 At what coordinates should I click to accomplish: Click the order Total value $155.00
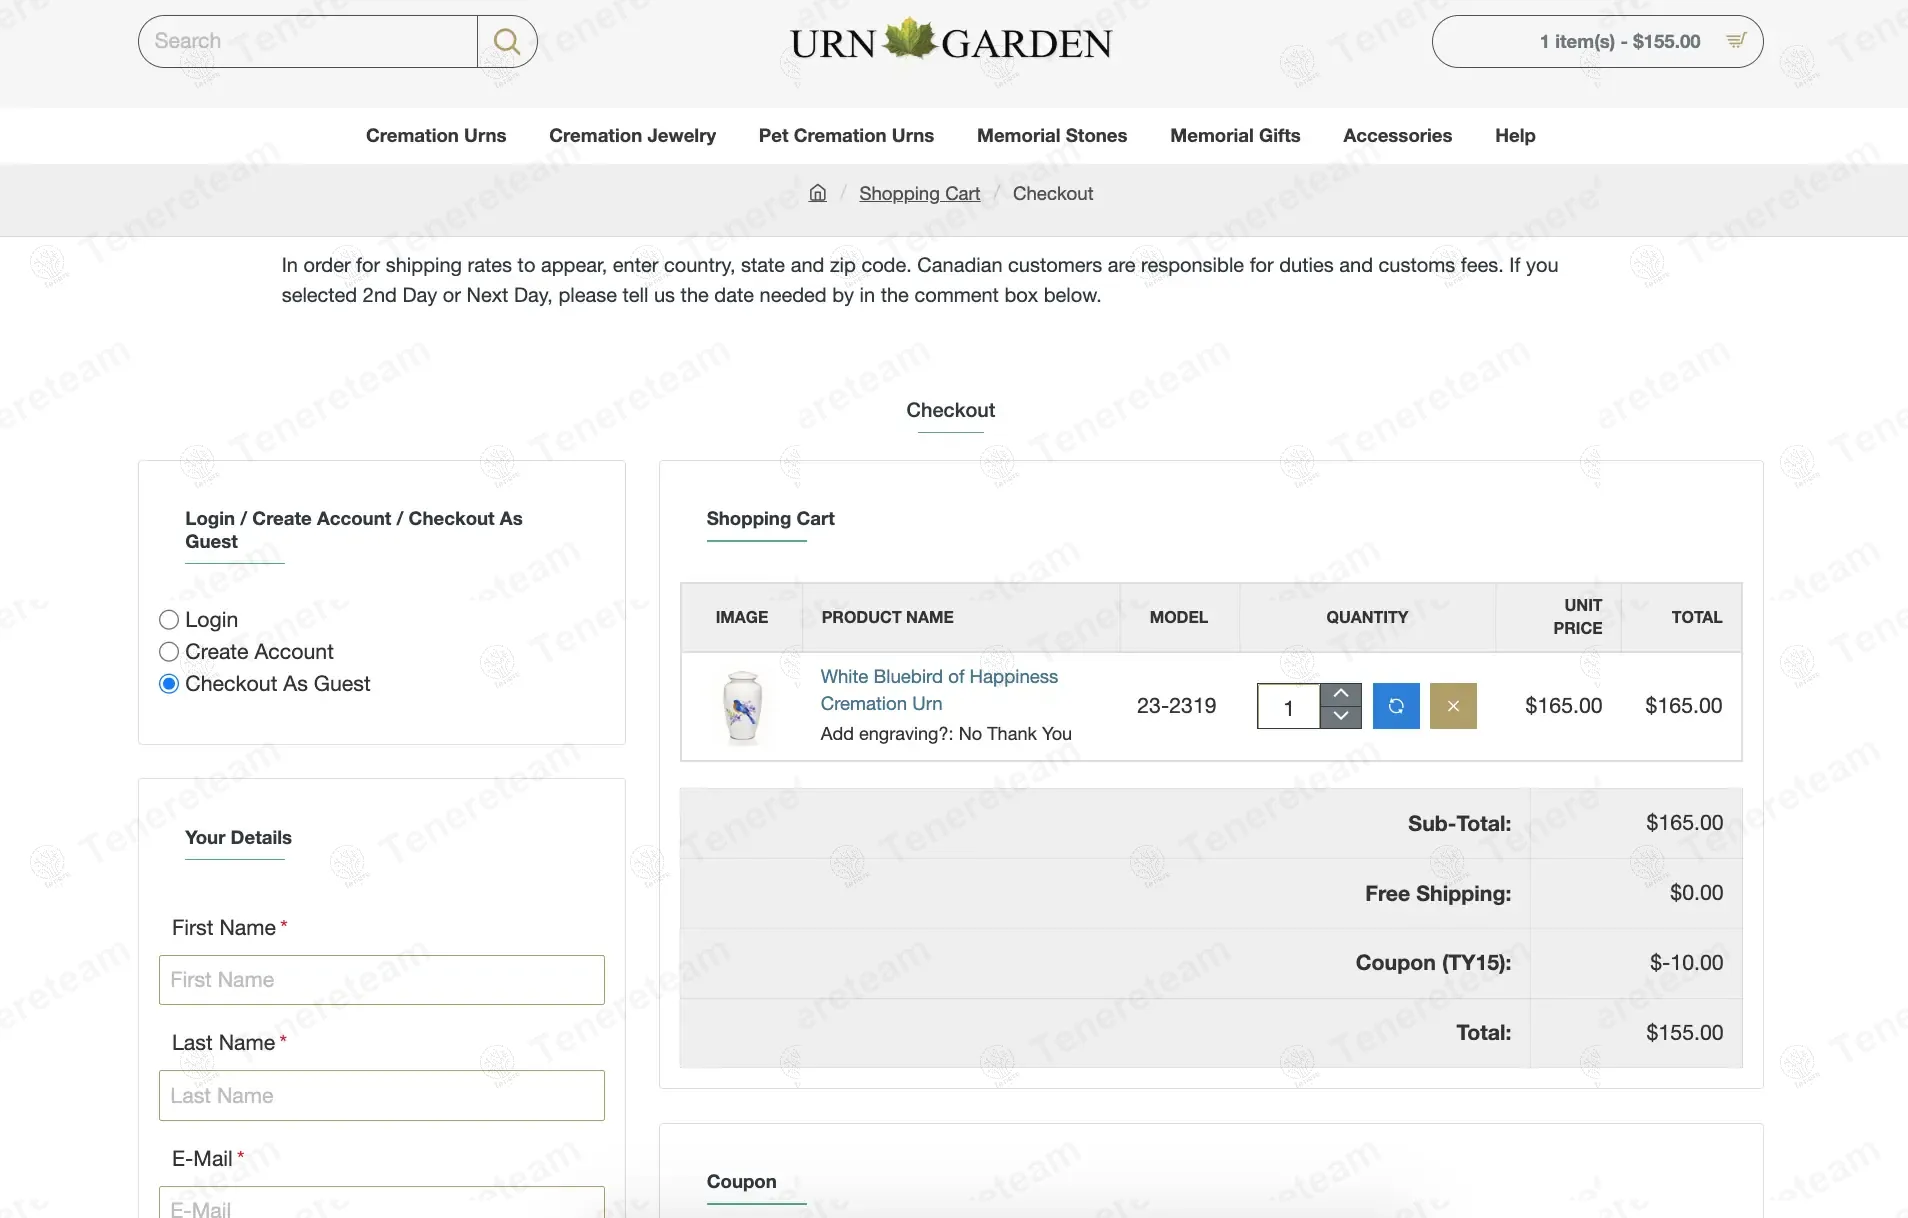coord(1684,1033)
